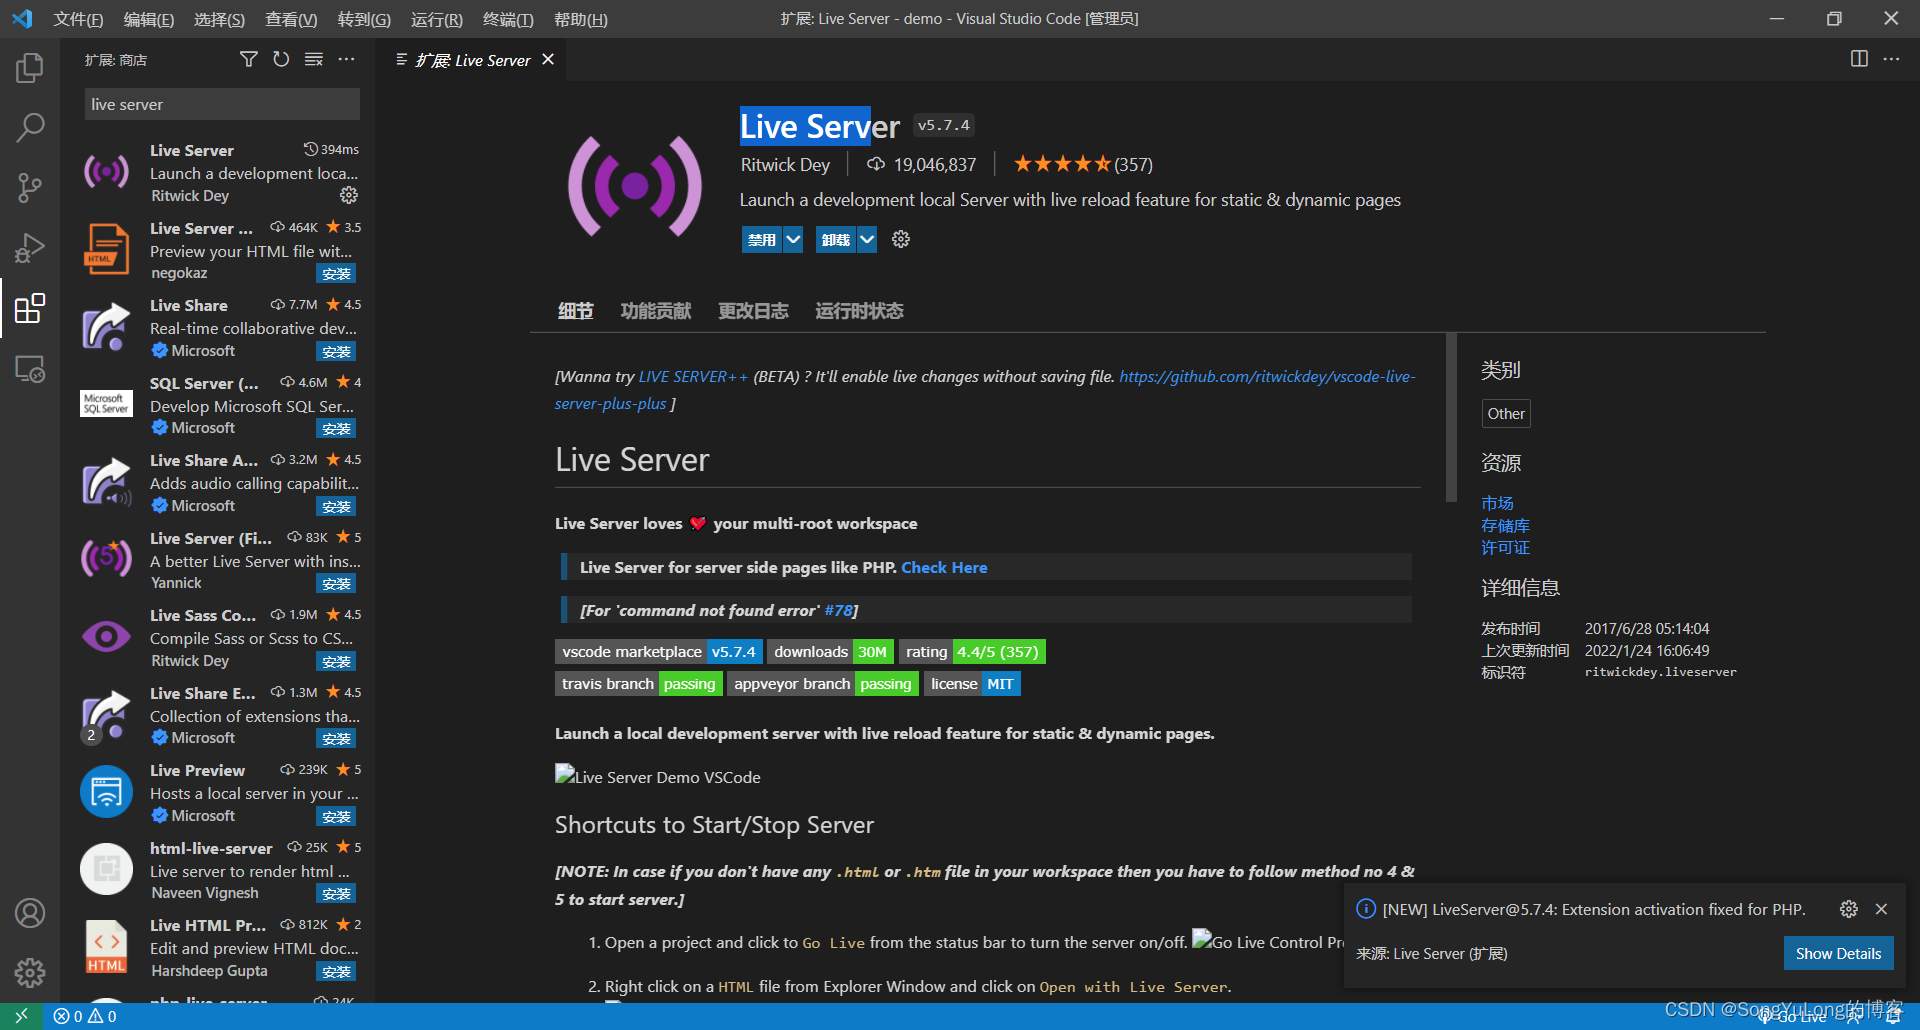The height and width of the screenshot is (1030, 1920).
Task: Switch to the 更改日志 changelog tab
Action: [x=753, y=311]
